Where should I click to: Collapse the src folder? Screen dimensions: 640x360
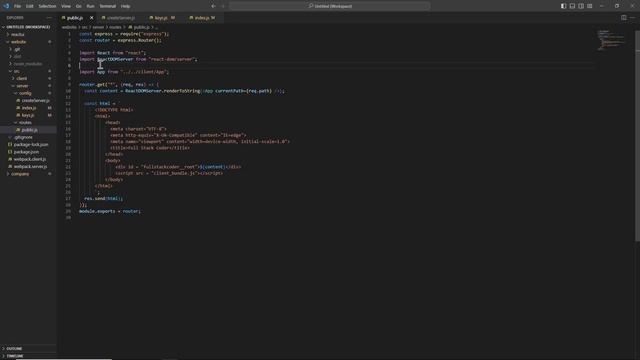coord(29,71)
